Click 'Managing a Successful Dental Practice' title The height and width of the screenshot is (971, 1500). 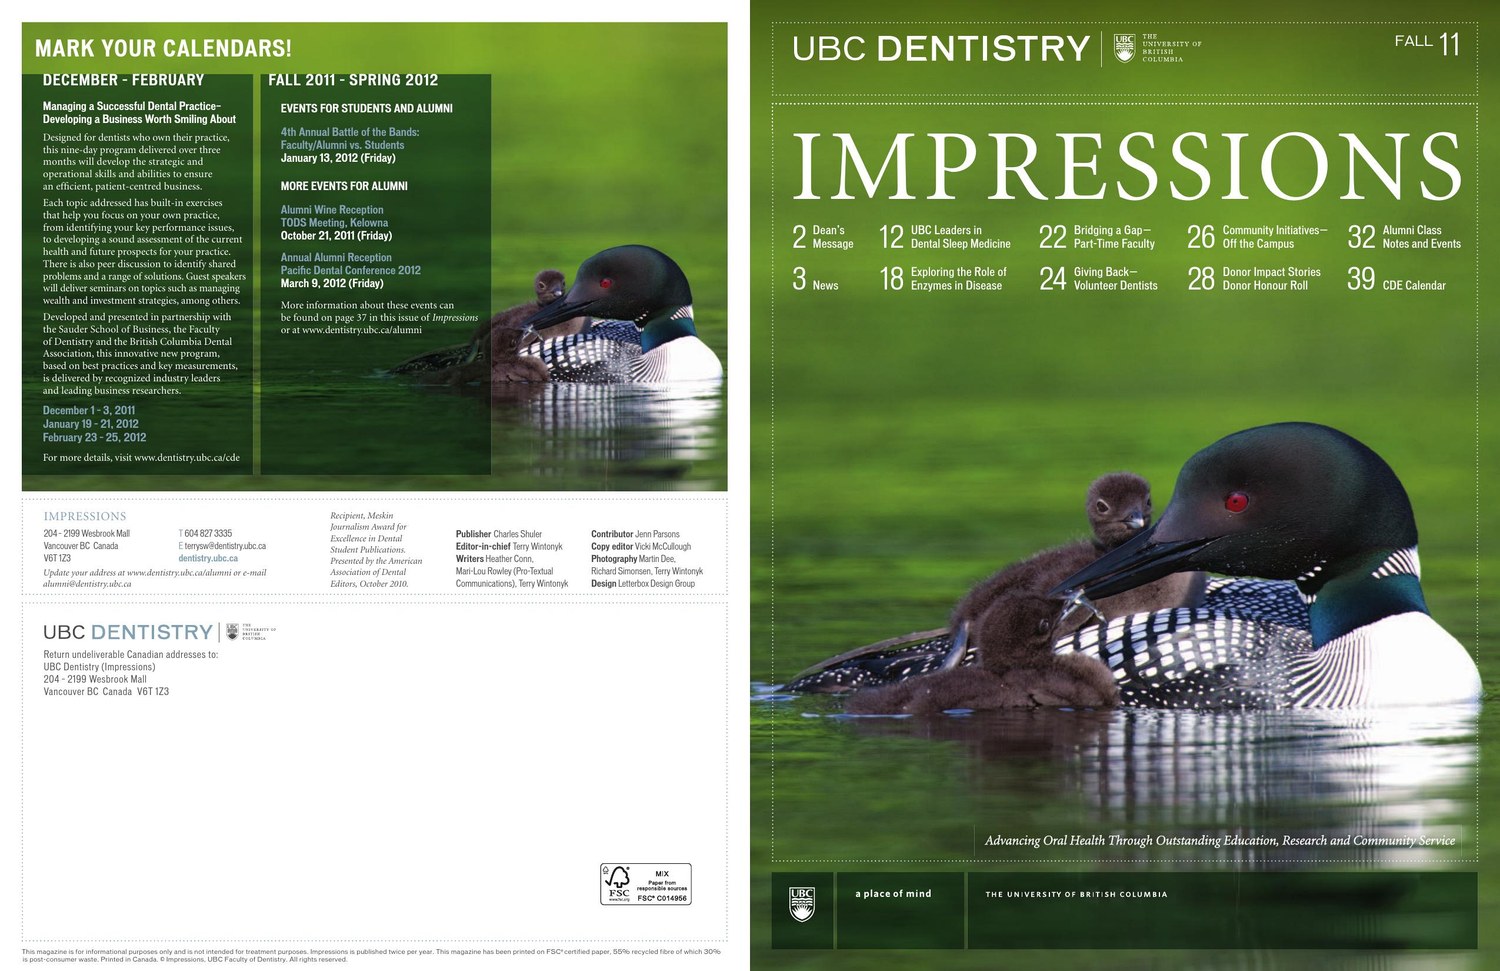coord(139,112)
